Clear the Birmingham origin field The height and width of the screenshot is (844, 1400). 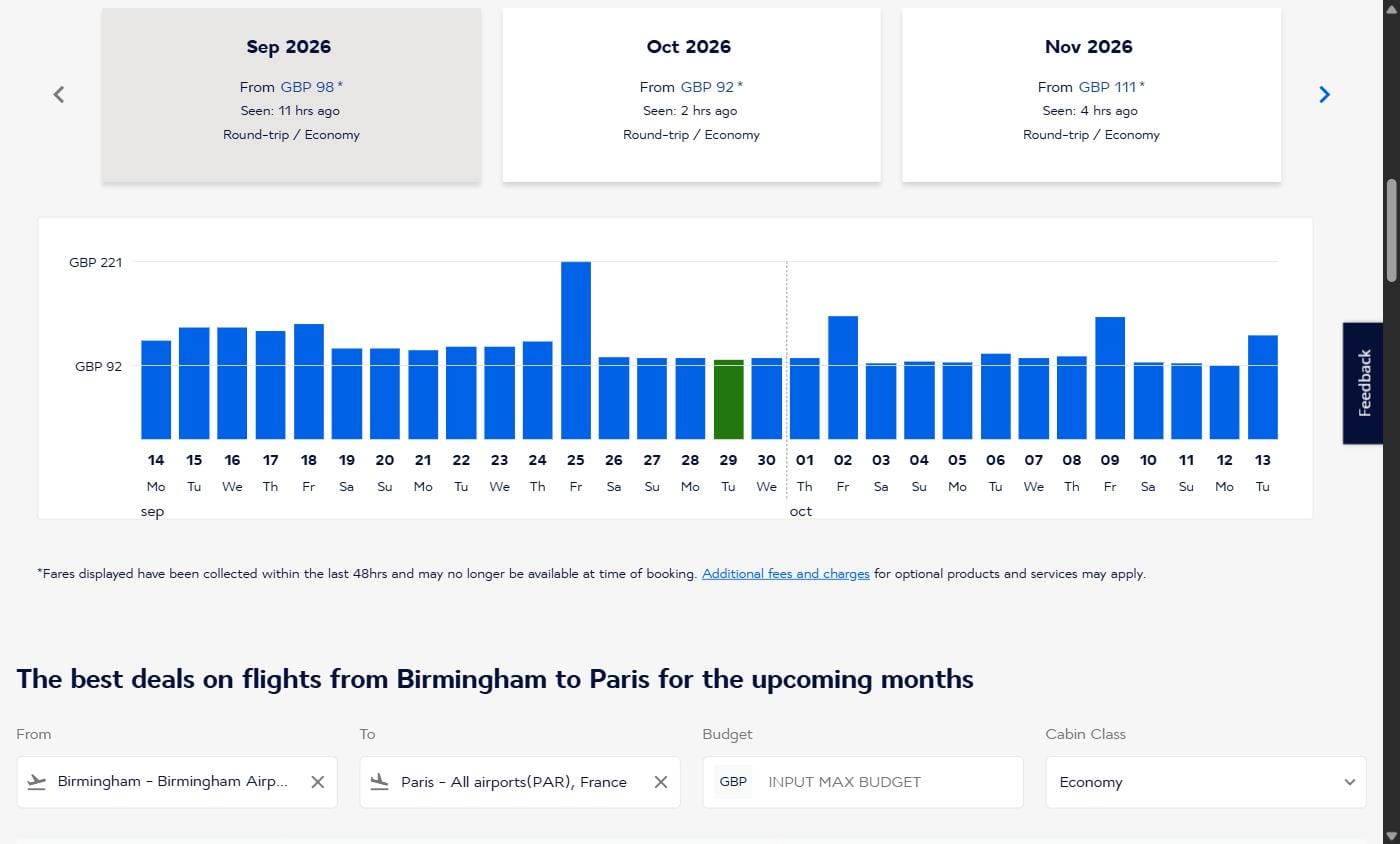coord(317,782)
